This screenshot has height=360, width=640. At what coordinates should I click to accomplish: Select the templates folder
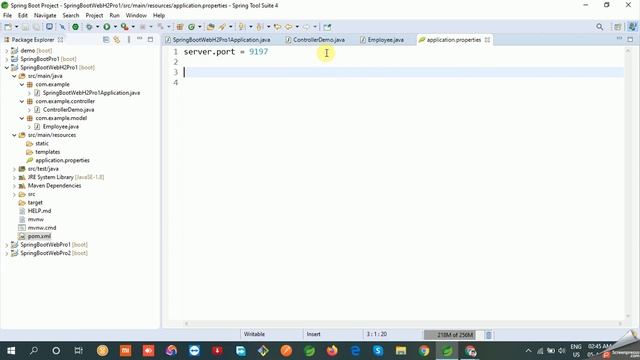pyautogui.click(x=47, y=152)
